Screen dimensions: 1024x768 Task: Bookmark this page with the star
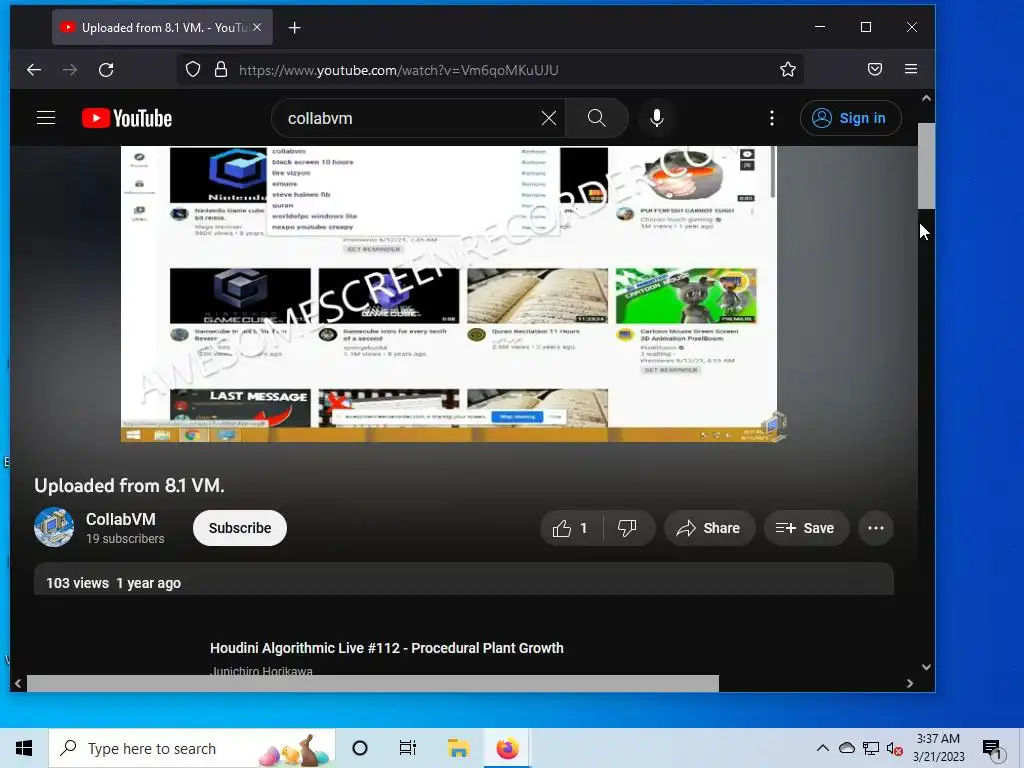click(x=788, y=70)
